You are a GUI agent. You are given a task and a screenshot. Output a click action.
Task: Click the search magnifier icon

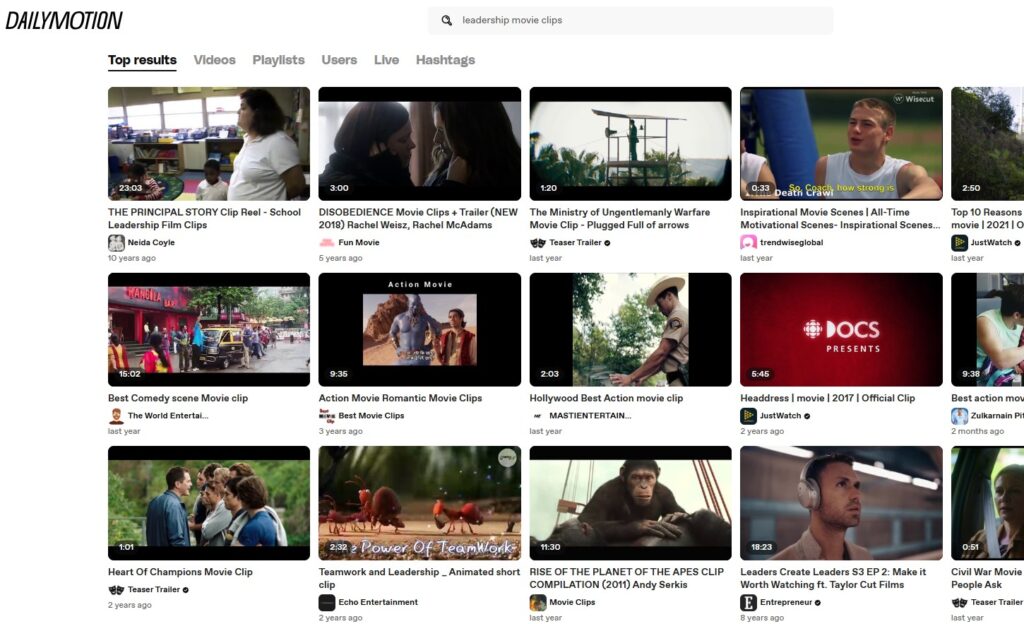pyautogui.click(x=447, y=20)
